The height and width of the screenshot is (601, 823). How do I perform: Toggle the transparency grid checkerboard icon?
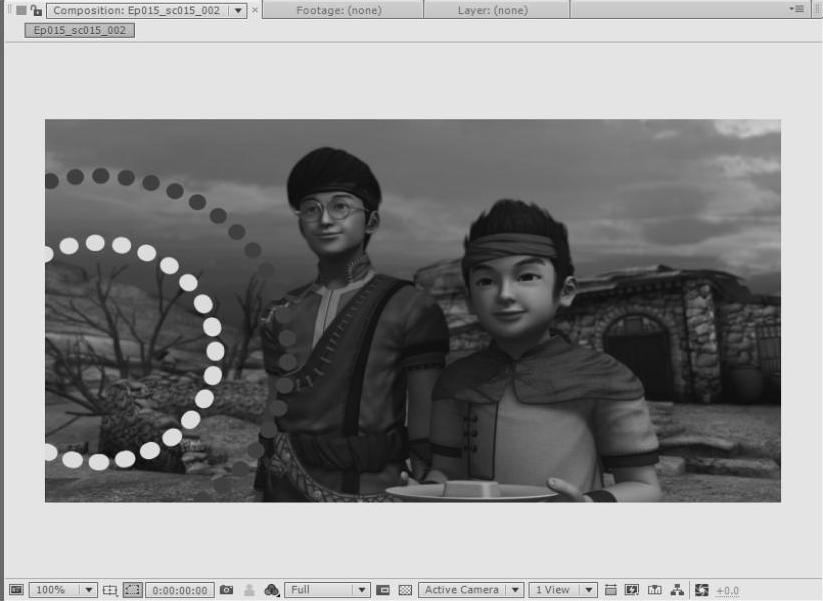pyautogui.click(x=405, y=590)
